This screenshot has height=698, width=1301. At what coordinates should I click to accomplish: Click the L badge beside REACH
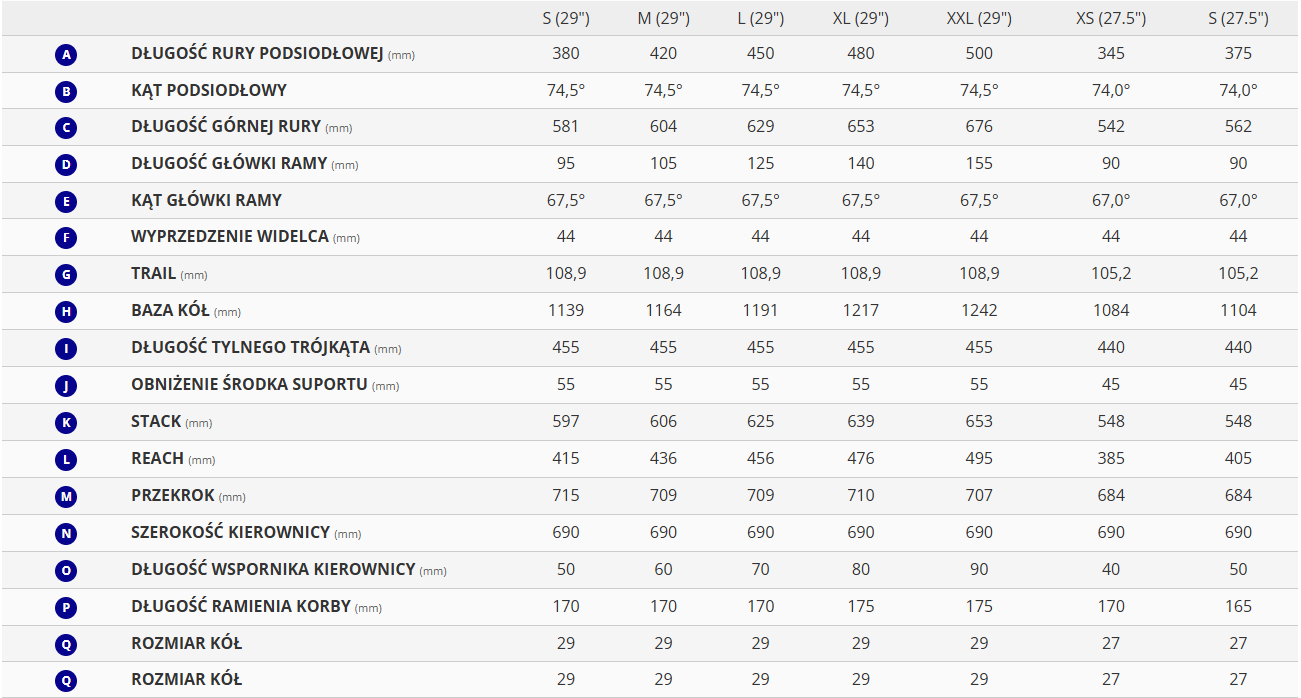[x=66, y=459]
